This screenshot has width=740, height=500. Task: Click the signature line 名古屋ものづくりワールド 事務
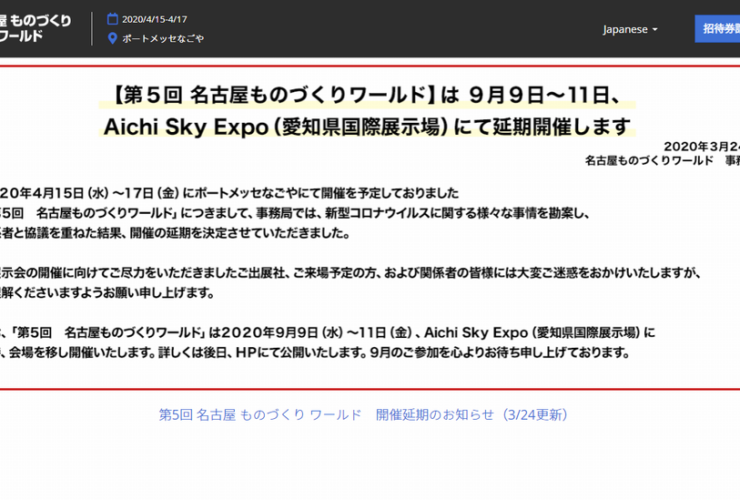[663, 161]
